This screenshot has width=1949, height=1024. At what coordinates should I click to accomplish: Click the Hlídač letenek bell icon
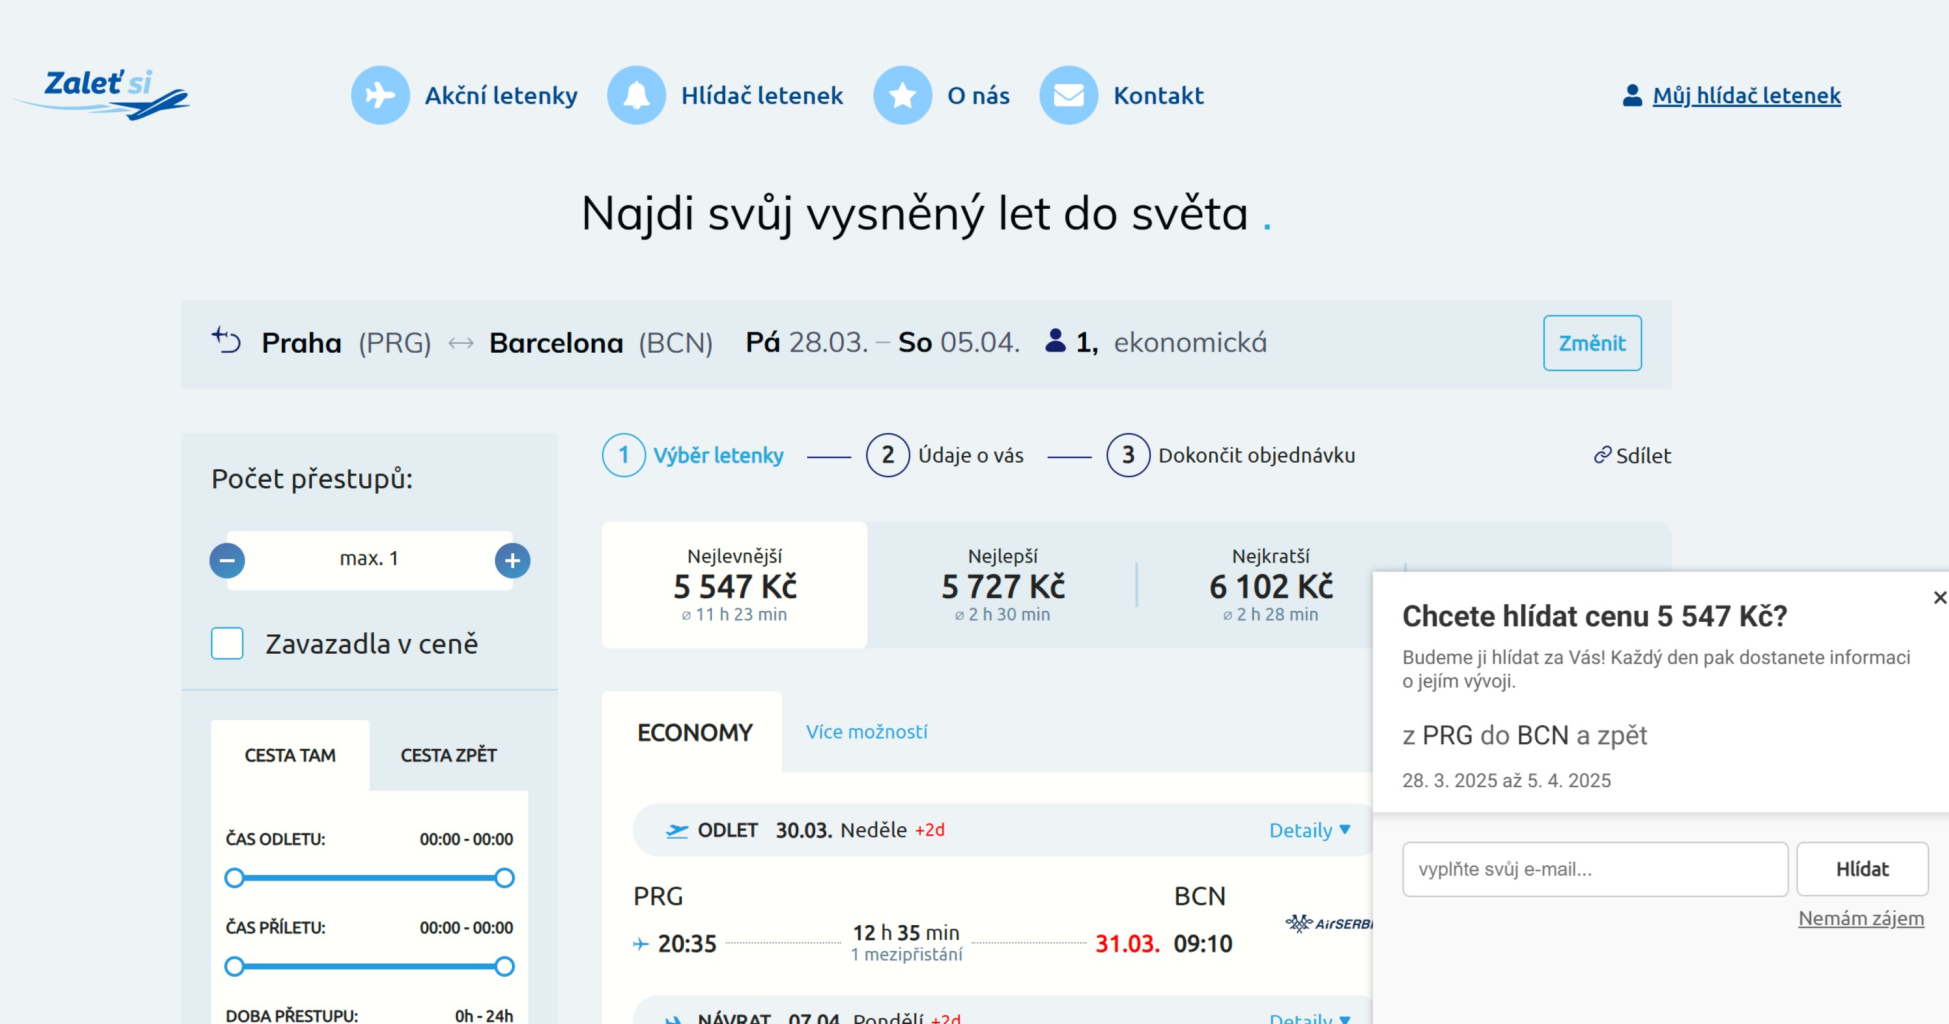pyautogui.click(x=636, y=95)
